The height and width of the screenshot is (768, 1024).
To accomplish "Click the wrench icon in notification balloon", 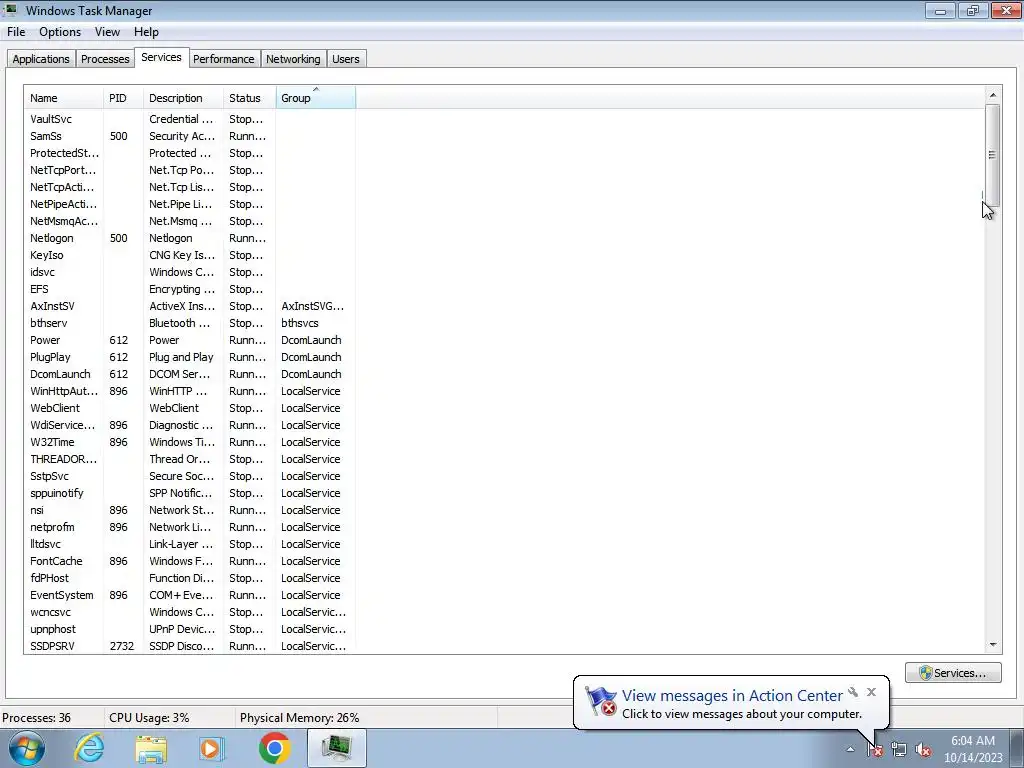I will pyautogui.click(x=853, y=692).
